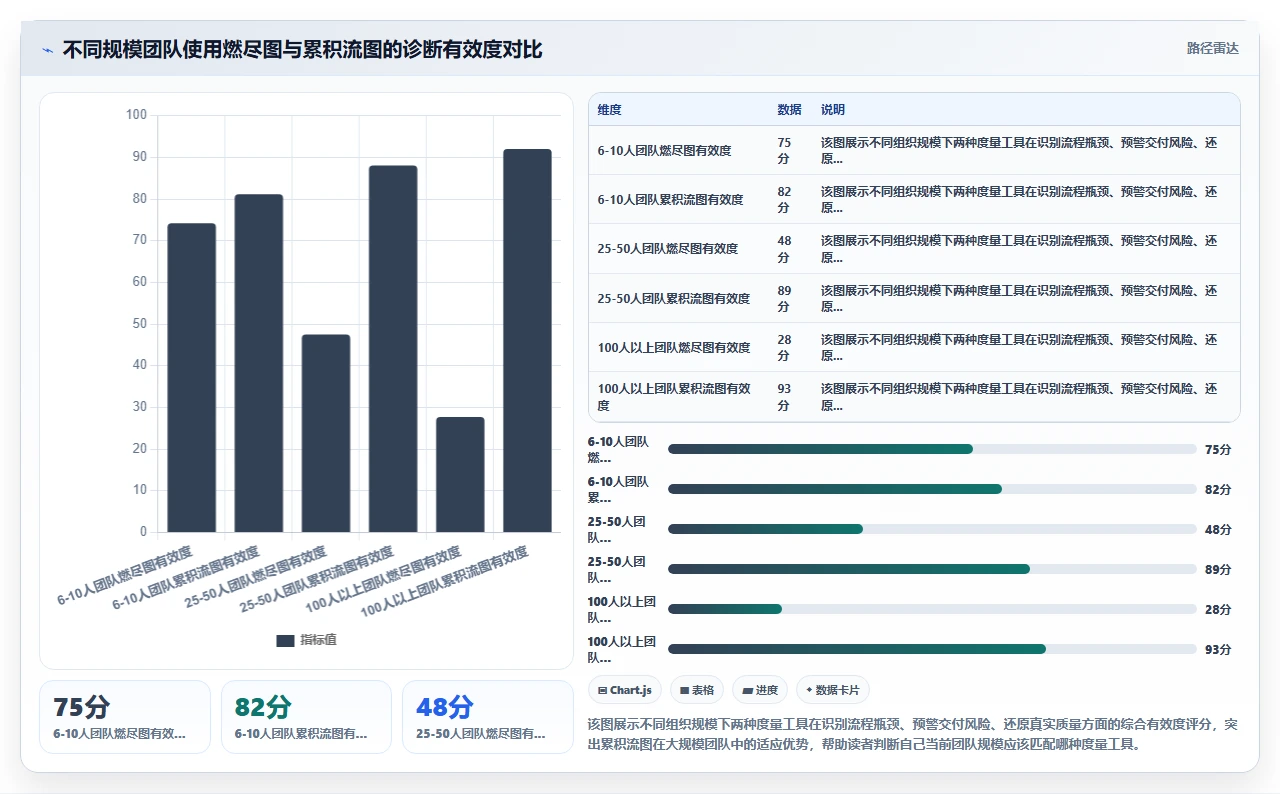Open the 75分 data card
This screenshot has height=794, width=1280.
click(x=125, y=717)
